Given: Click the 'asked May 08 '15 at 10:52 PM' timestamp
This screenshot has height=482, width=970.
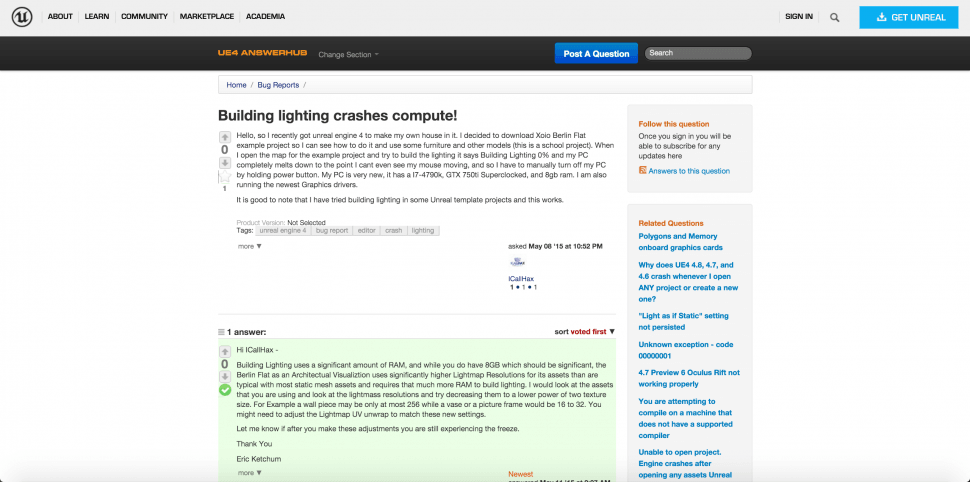Looking at the screenshot, I should point(556,246).
